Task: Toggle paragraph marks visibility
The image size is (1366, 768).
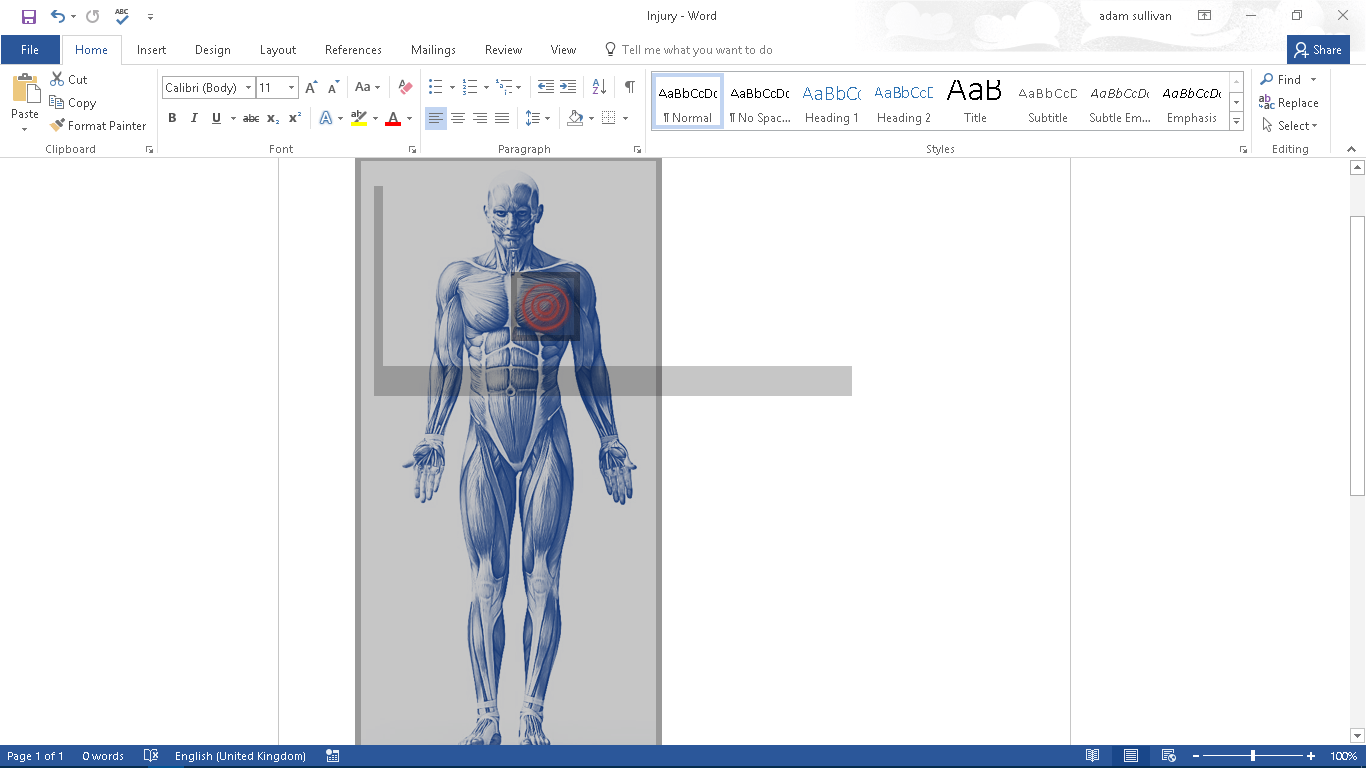Action: coord(629,87)
